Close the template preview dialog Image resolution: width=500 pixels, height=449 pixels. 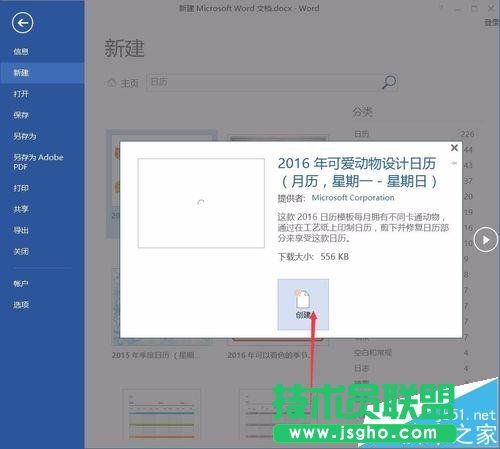454,148
